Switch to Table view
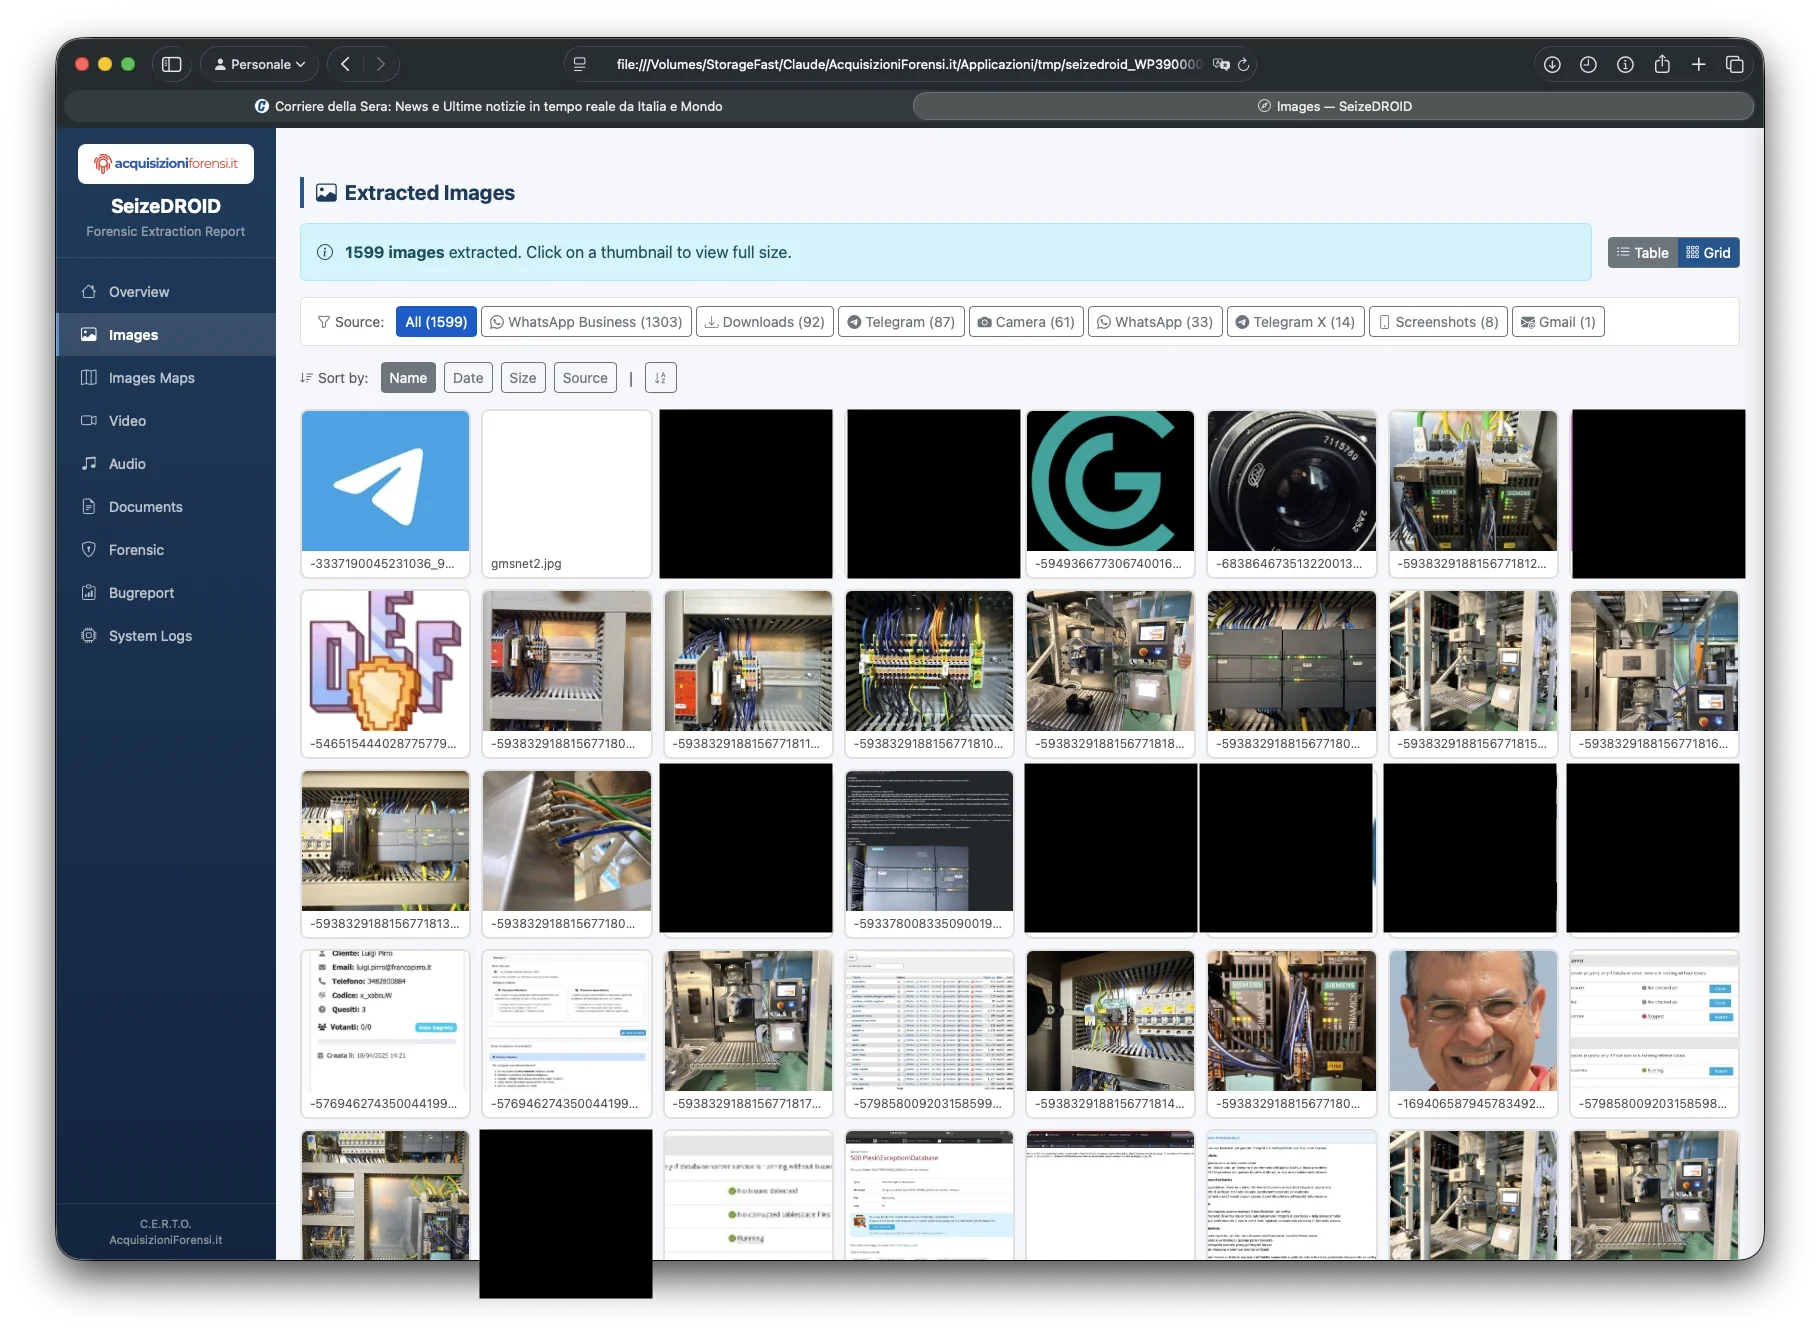This screenshot has height=1334, width=1820. tap(1642, 253)
